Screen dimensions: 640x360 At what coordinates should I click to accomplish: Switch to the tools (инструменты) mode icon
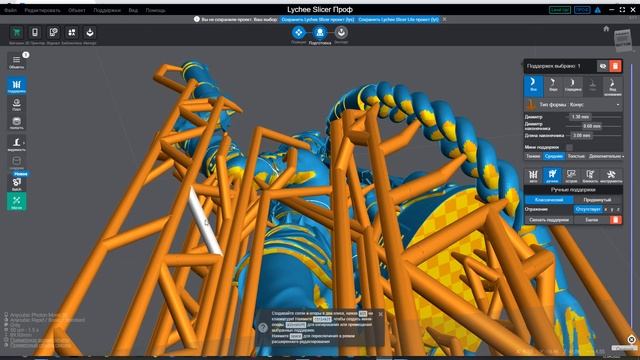point(611,176)
